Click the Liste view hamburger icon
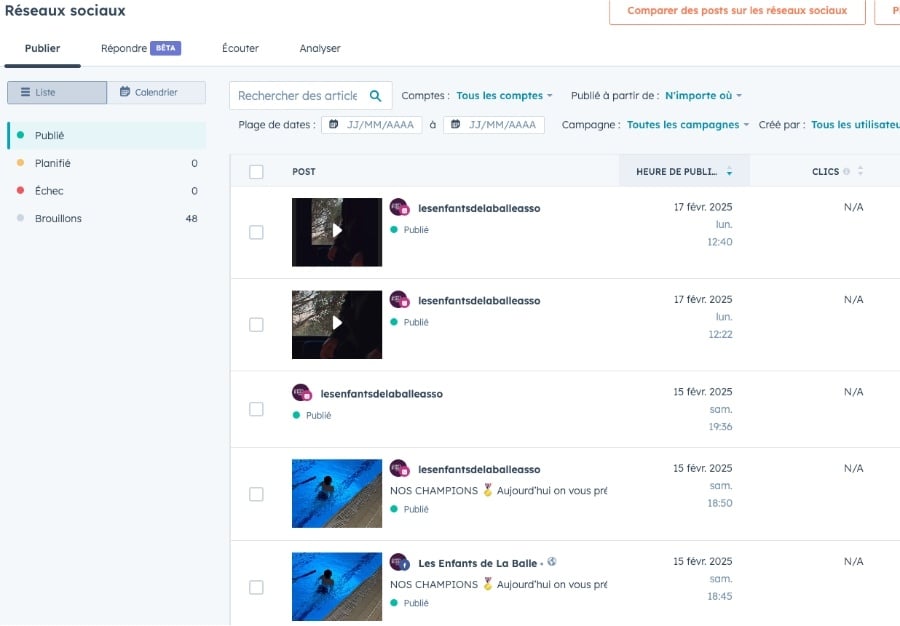The width and height of the screenshot is (900, 626). pos(25,92)
